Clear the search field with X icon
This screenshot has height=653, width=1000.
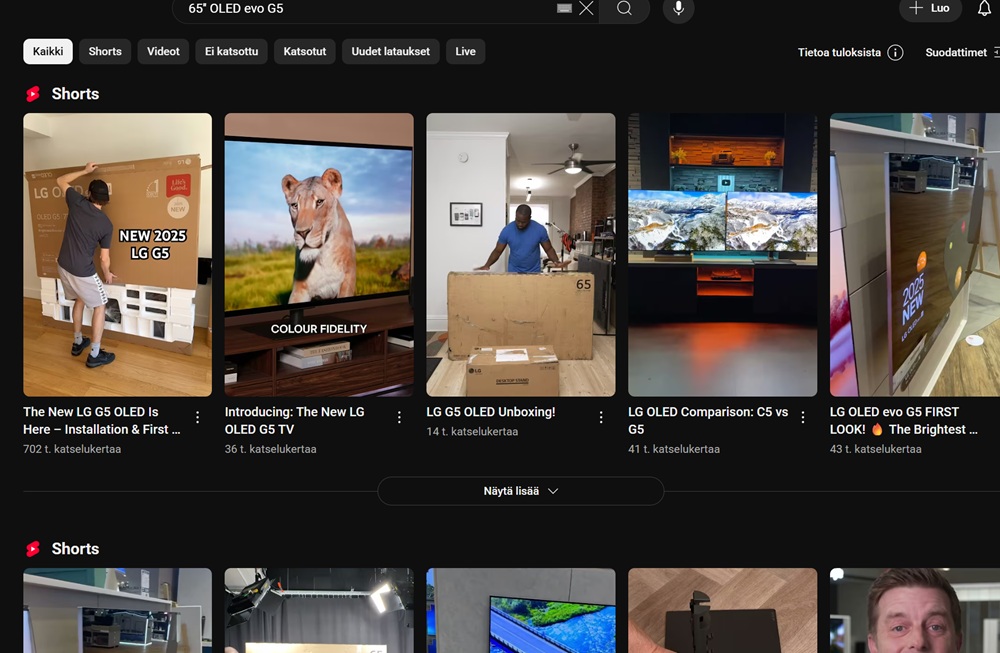click(x=586, y=8)
